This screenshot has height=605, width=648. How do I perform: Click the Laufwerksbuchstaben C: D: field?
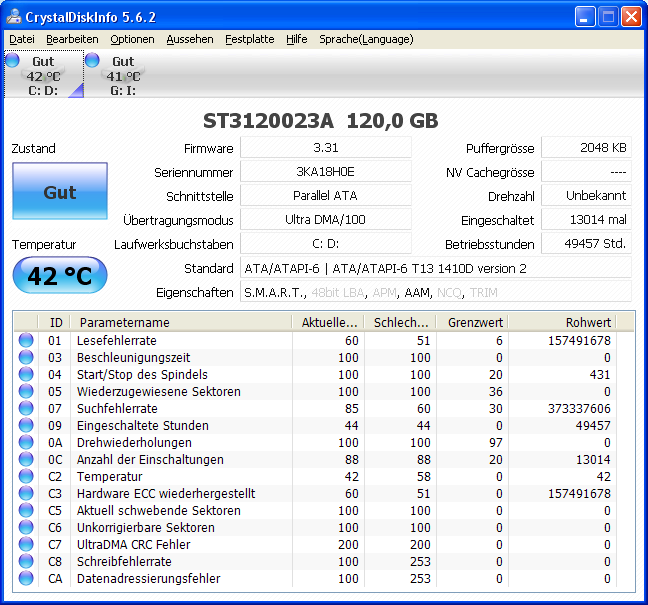(326, 243)
